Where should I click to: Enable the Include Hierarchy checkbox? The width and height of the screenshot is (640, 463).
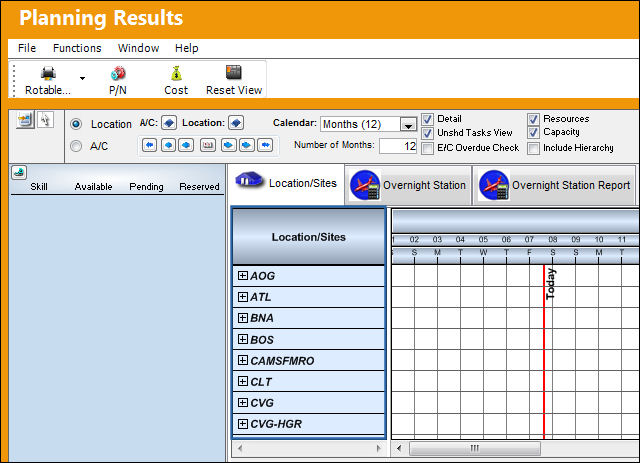pos(533,148)
